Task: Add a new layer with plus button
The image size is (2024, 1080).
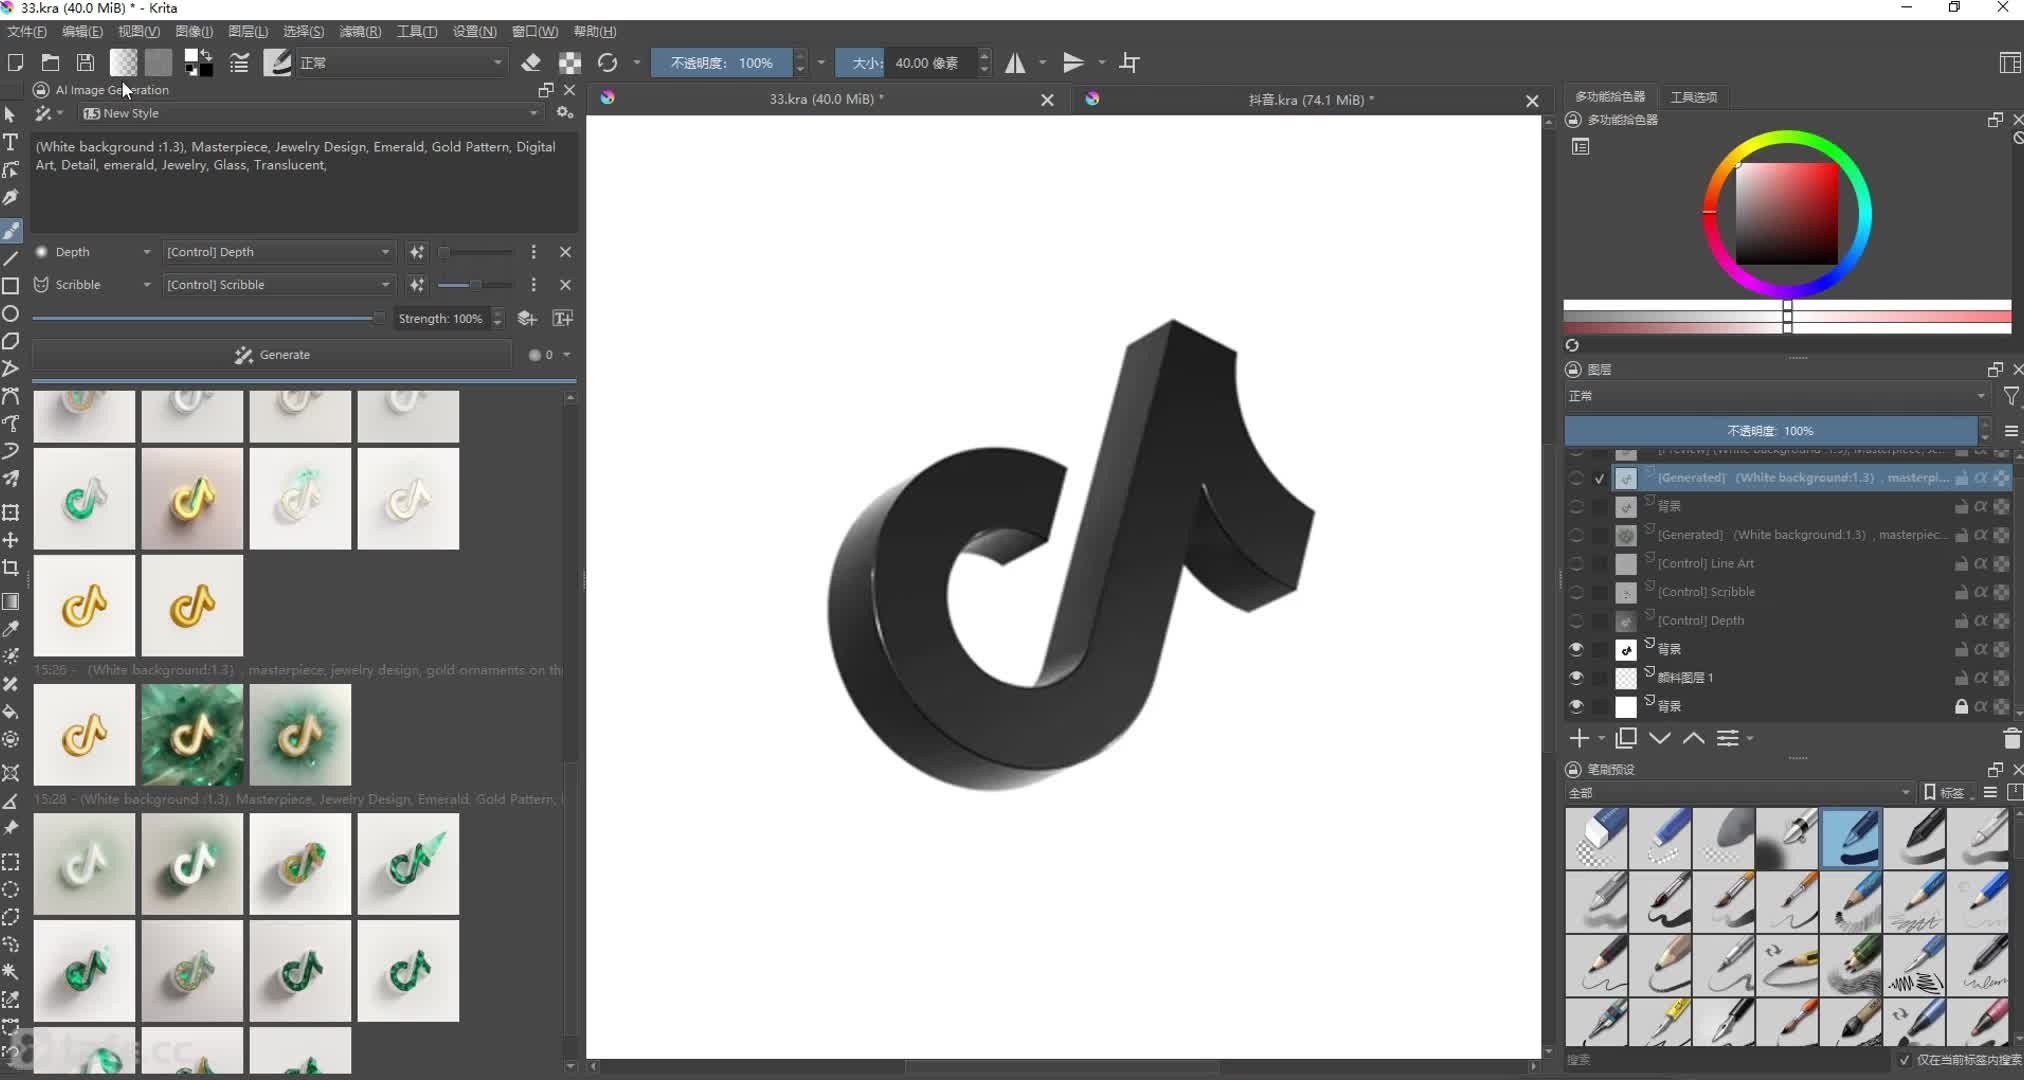Action: [1579, 738]
